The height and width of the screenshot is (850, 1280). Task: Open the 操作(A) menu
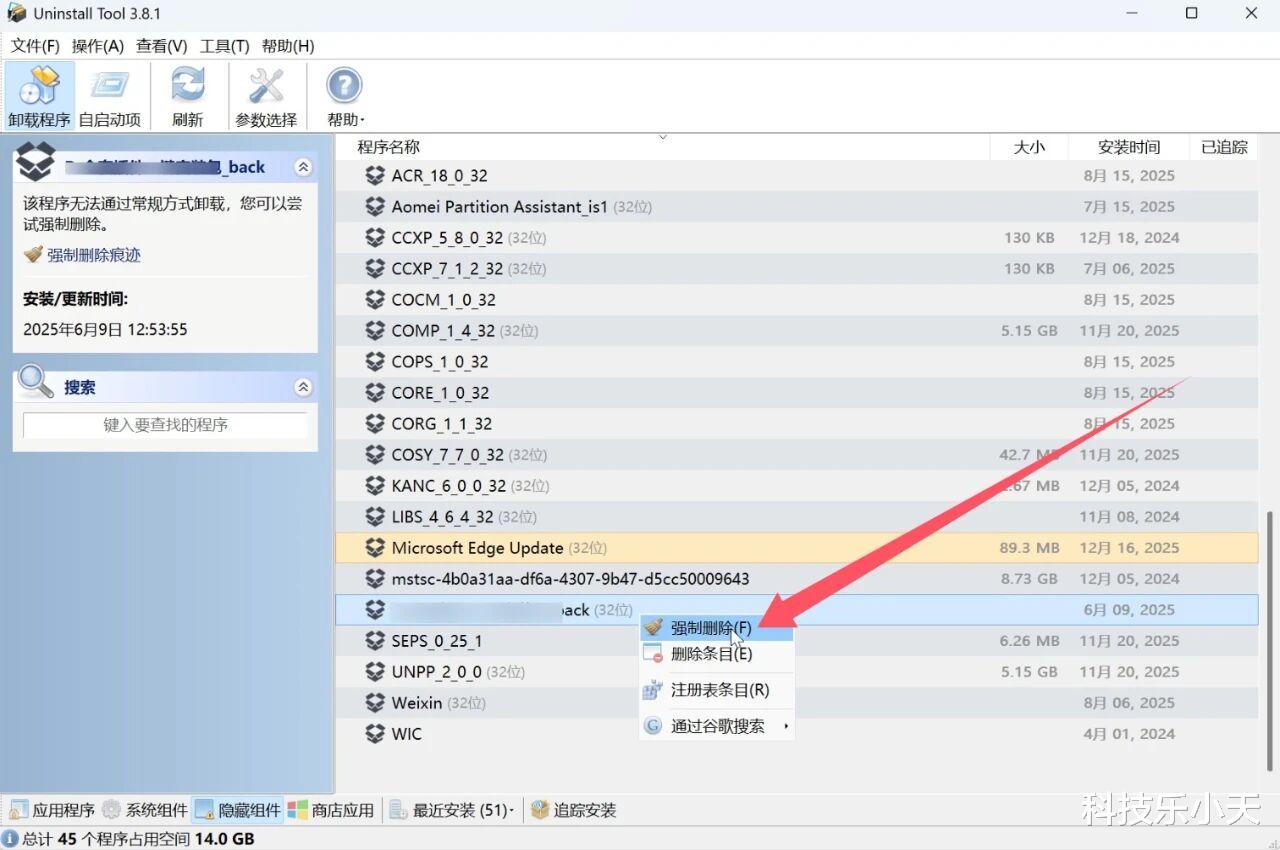[x=98, y=46]
